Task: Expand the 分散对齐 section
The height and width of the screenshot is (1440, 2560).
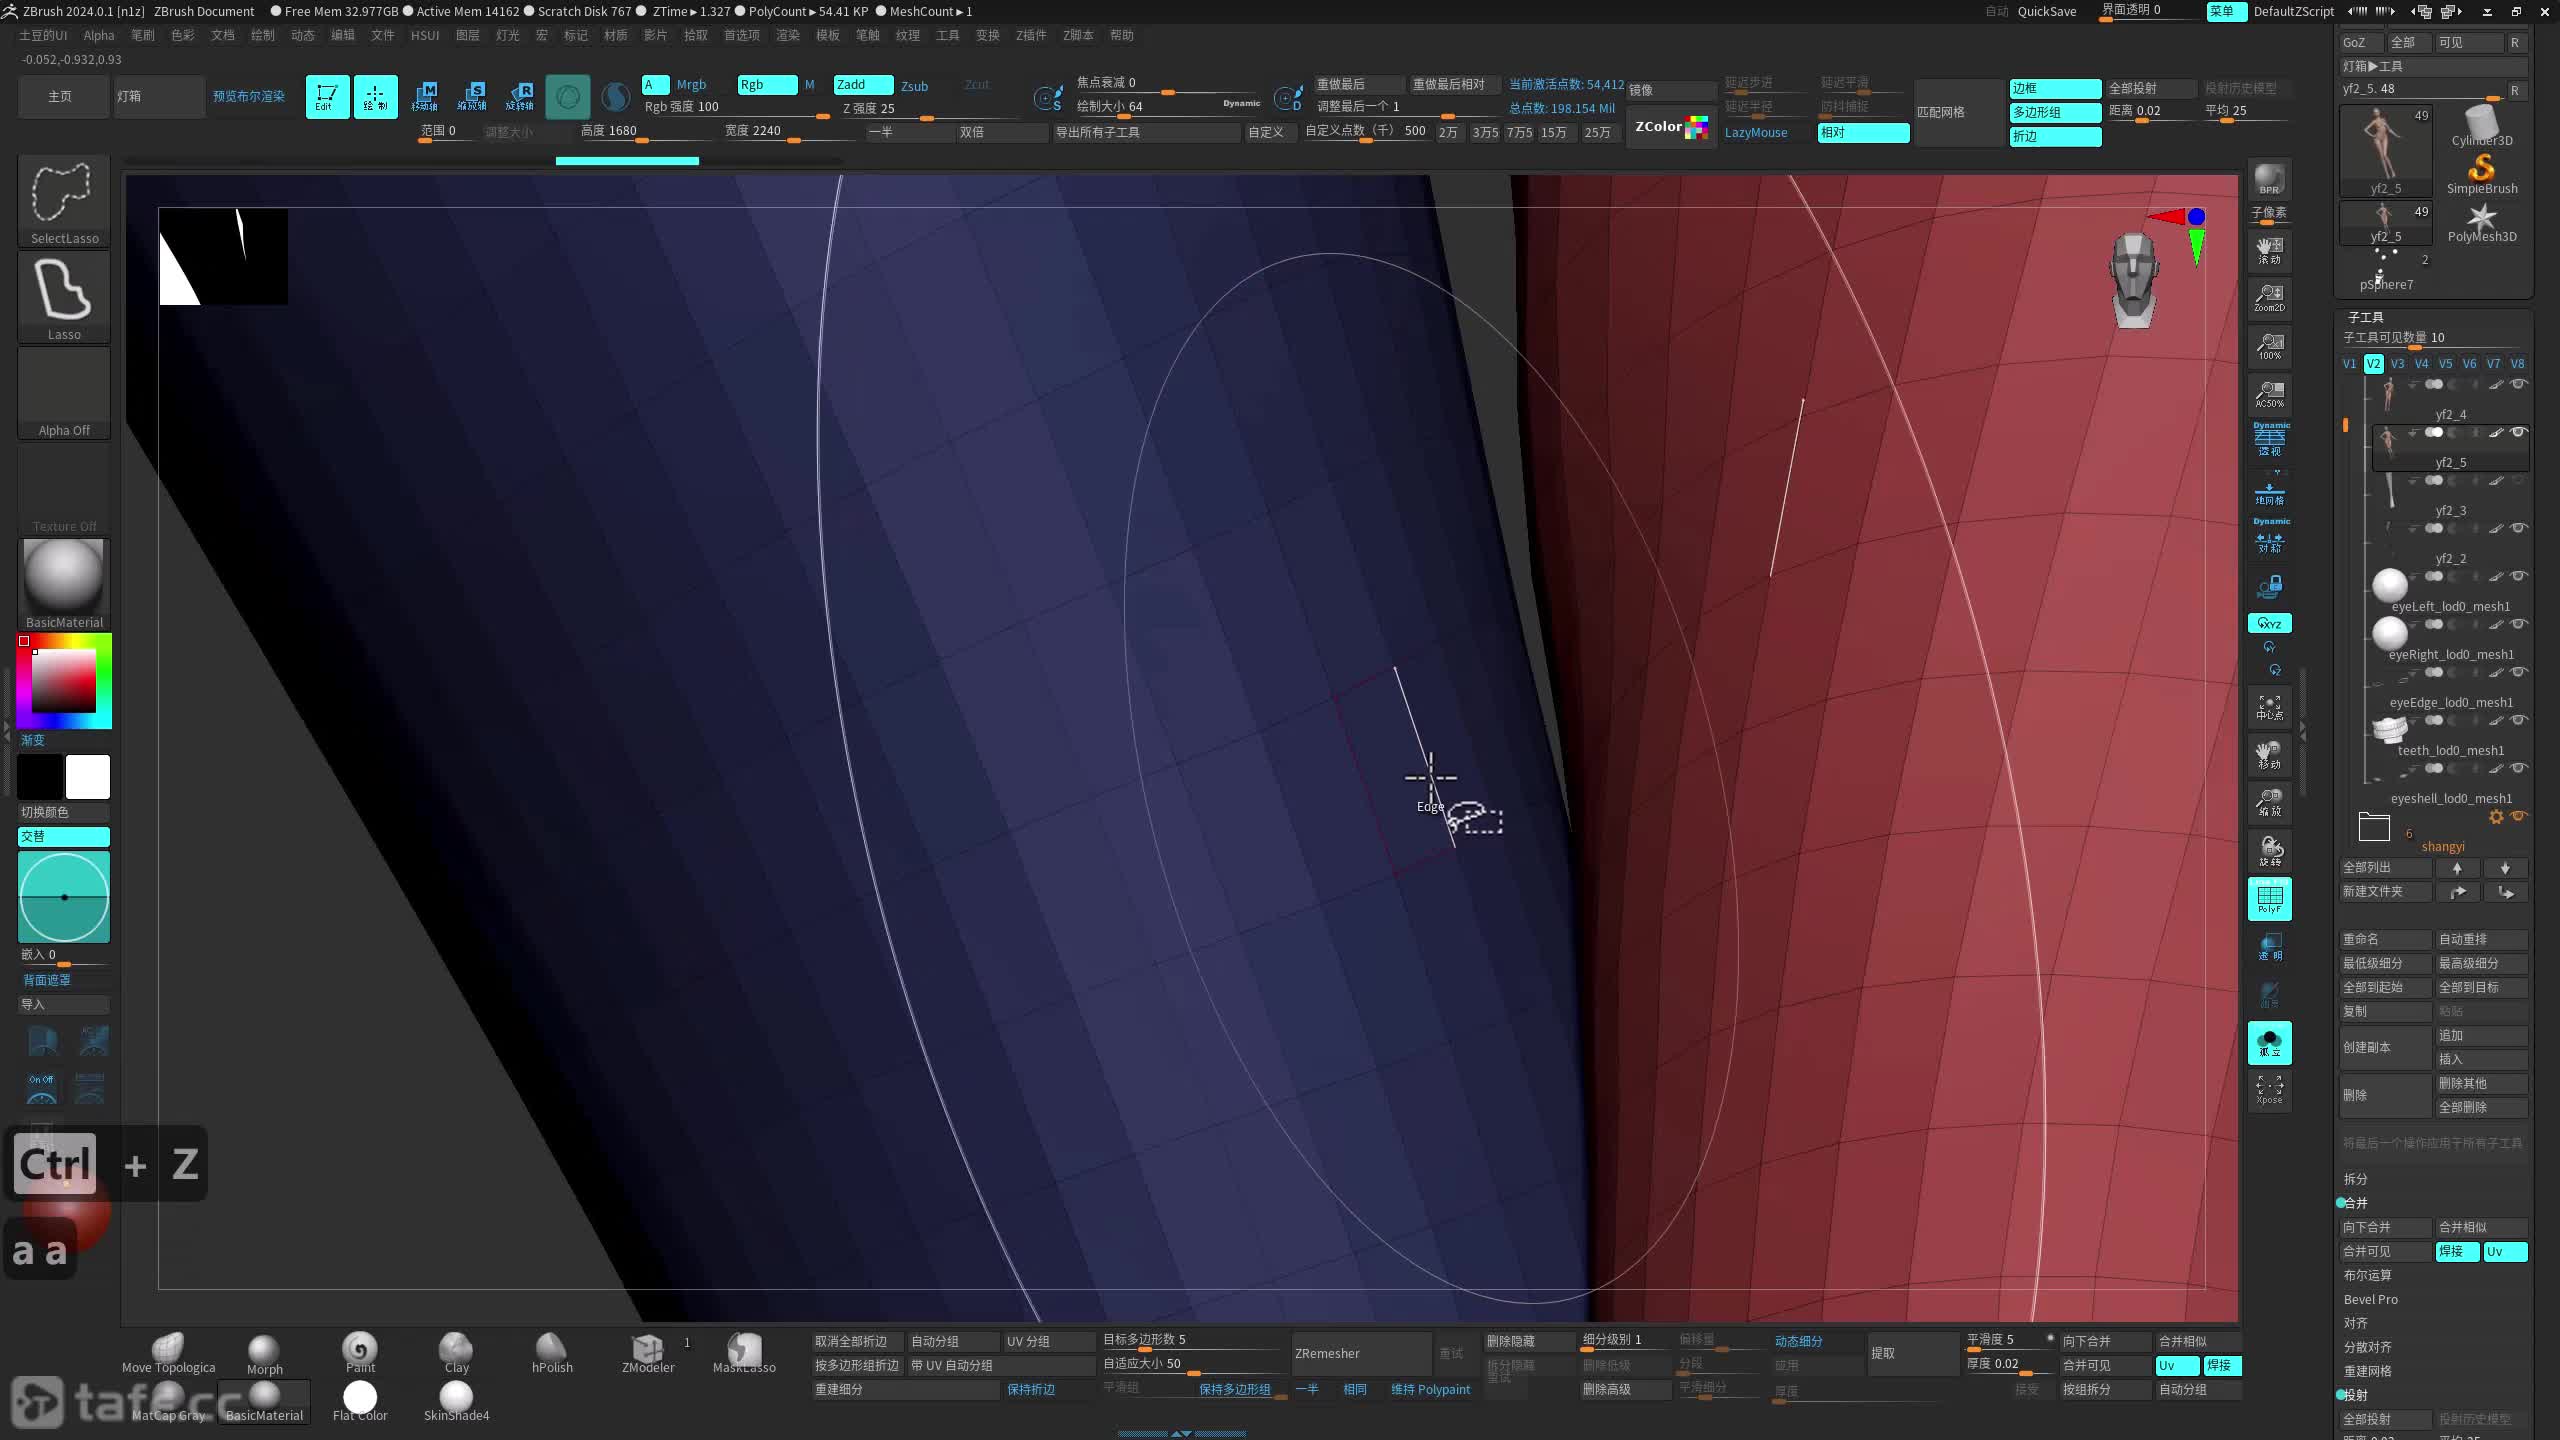Action: tap(2367, 1347)
